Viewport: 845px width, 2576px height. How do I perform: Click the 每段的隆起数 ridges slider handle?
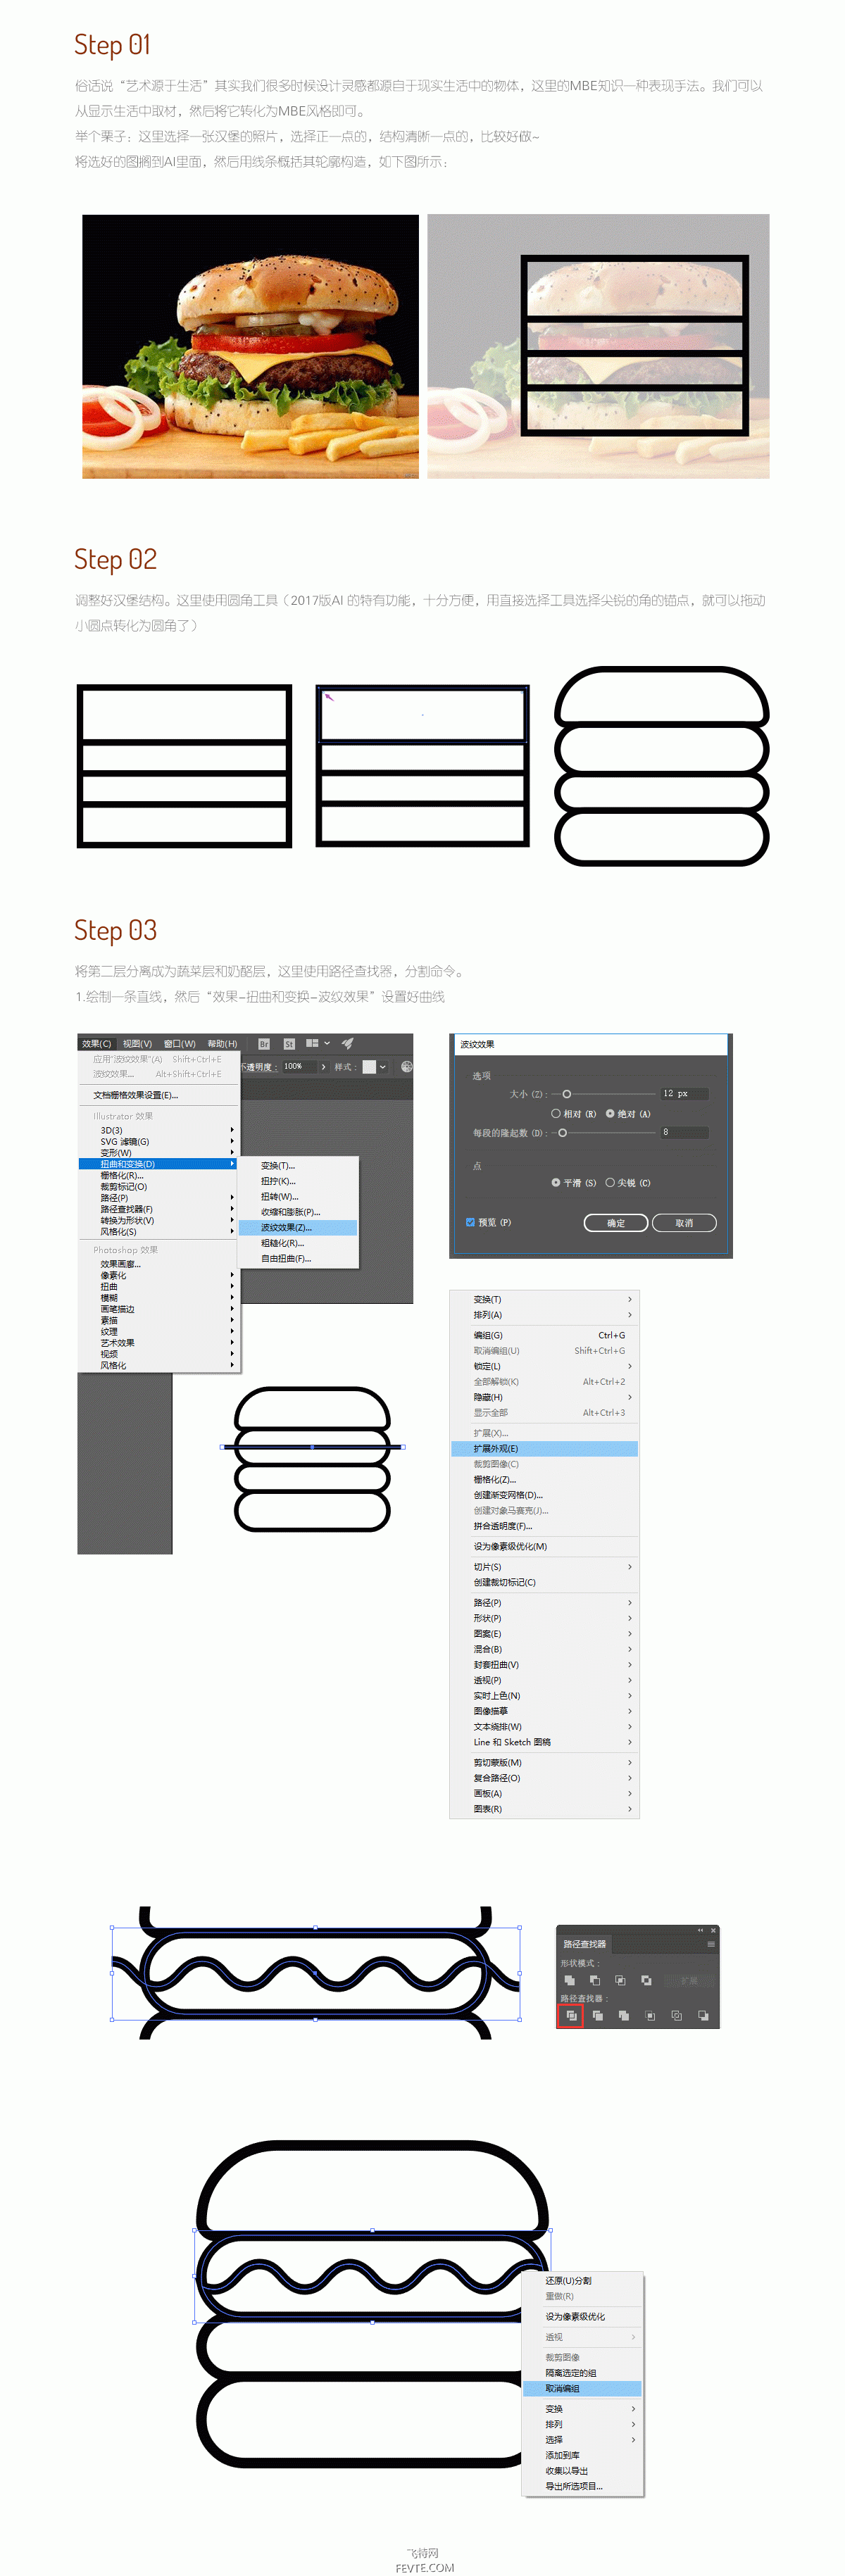click(562, 1132)
